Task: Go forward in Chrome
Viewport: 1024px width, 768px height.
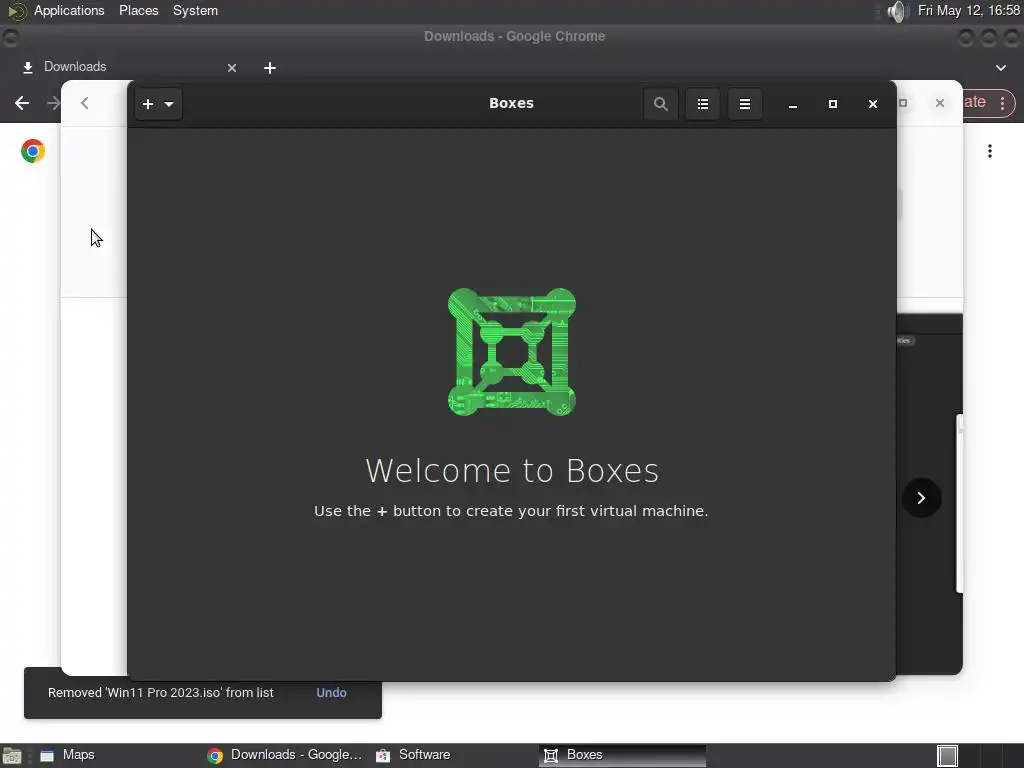Action: [x=53, y=103]
